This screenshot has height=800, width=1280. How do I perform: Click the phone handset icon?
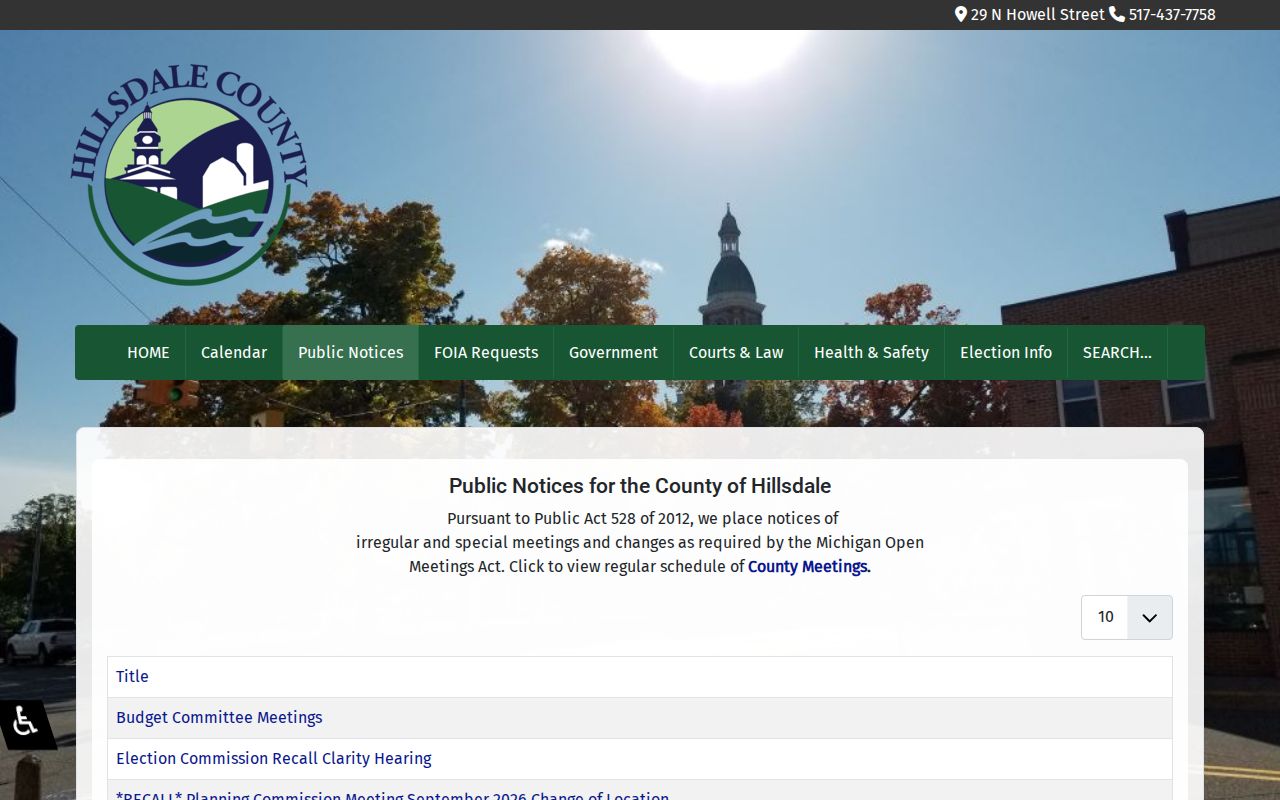tap(1117, 14)
